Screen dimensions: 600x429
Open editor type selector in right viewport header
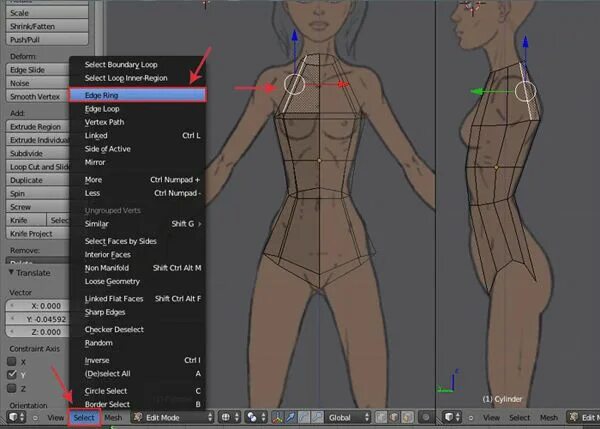click(452, 417)
